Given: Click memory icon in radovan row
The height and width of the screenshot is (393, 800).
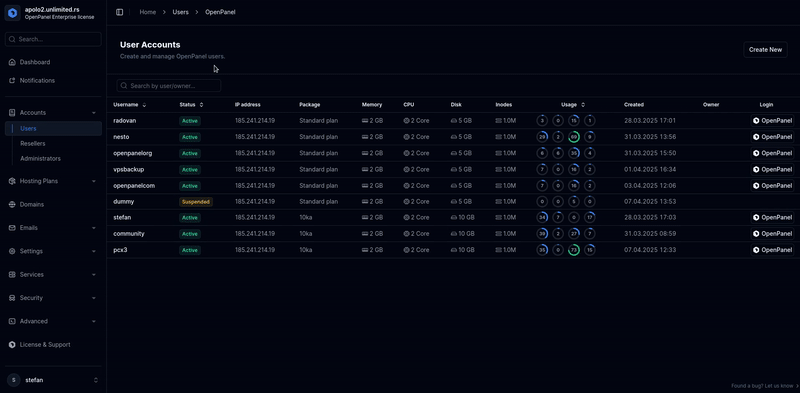Looking at the screenshot, I should pyautogui.click(x=365, y=121).
